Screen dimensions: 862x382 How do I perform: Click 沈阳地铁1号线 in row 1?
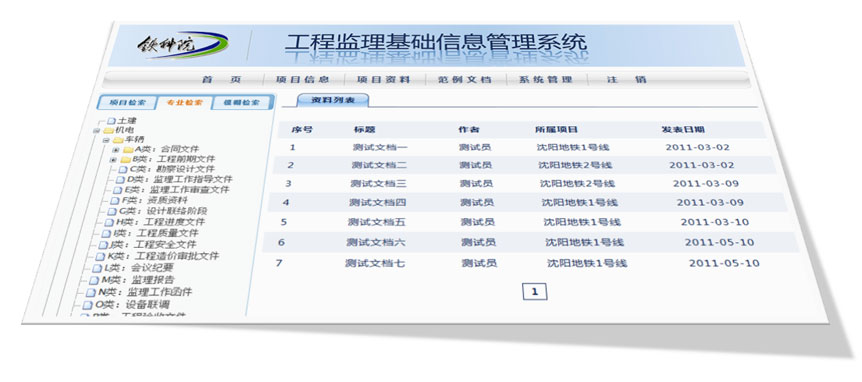pyautogui.click(x=573, y=147)
